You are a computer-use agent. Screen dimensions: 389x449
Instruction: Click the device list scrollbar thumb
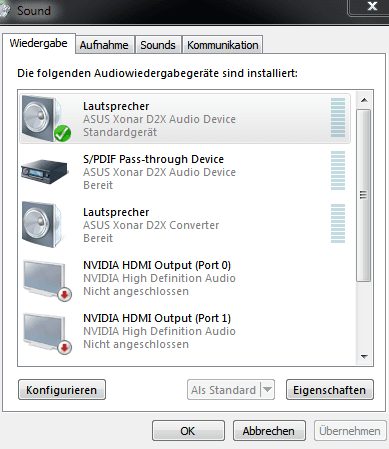pyautogui.click(x=364, y=195)
